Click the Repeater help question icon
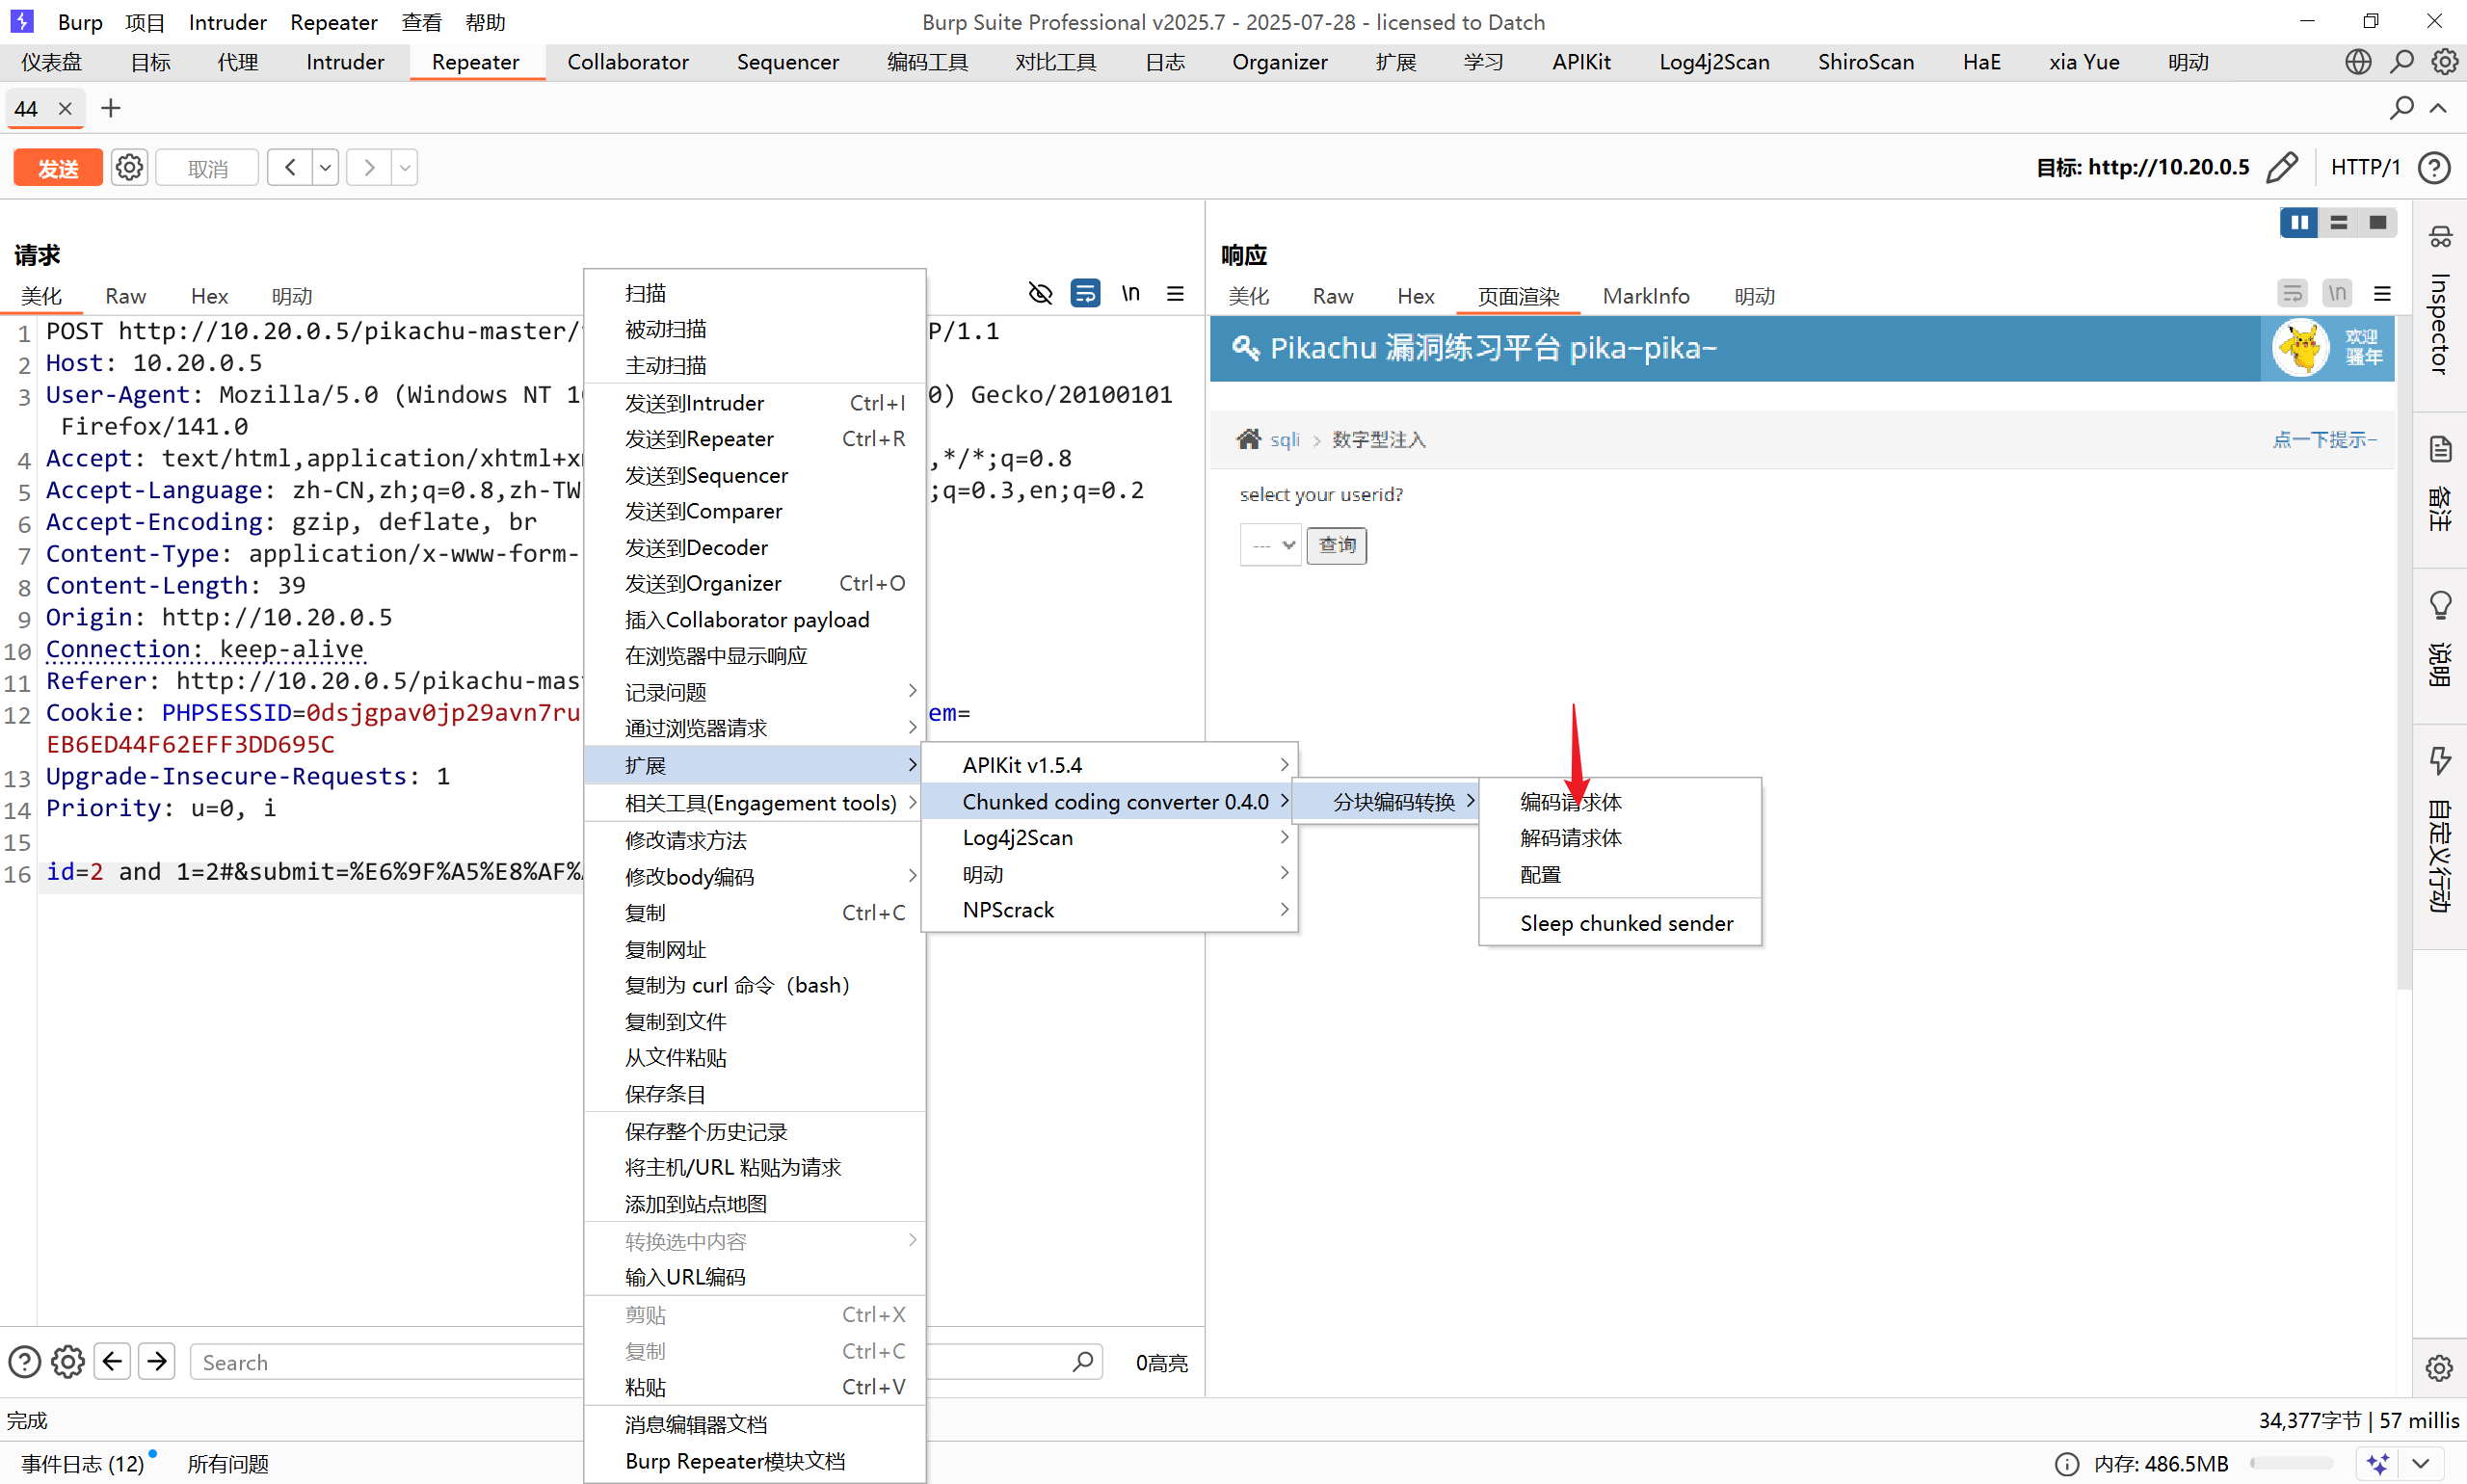Screen dimensions: 2467x1484 click(2434, 167)
